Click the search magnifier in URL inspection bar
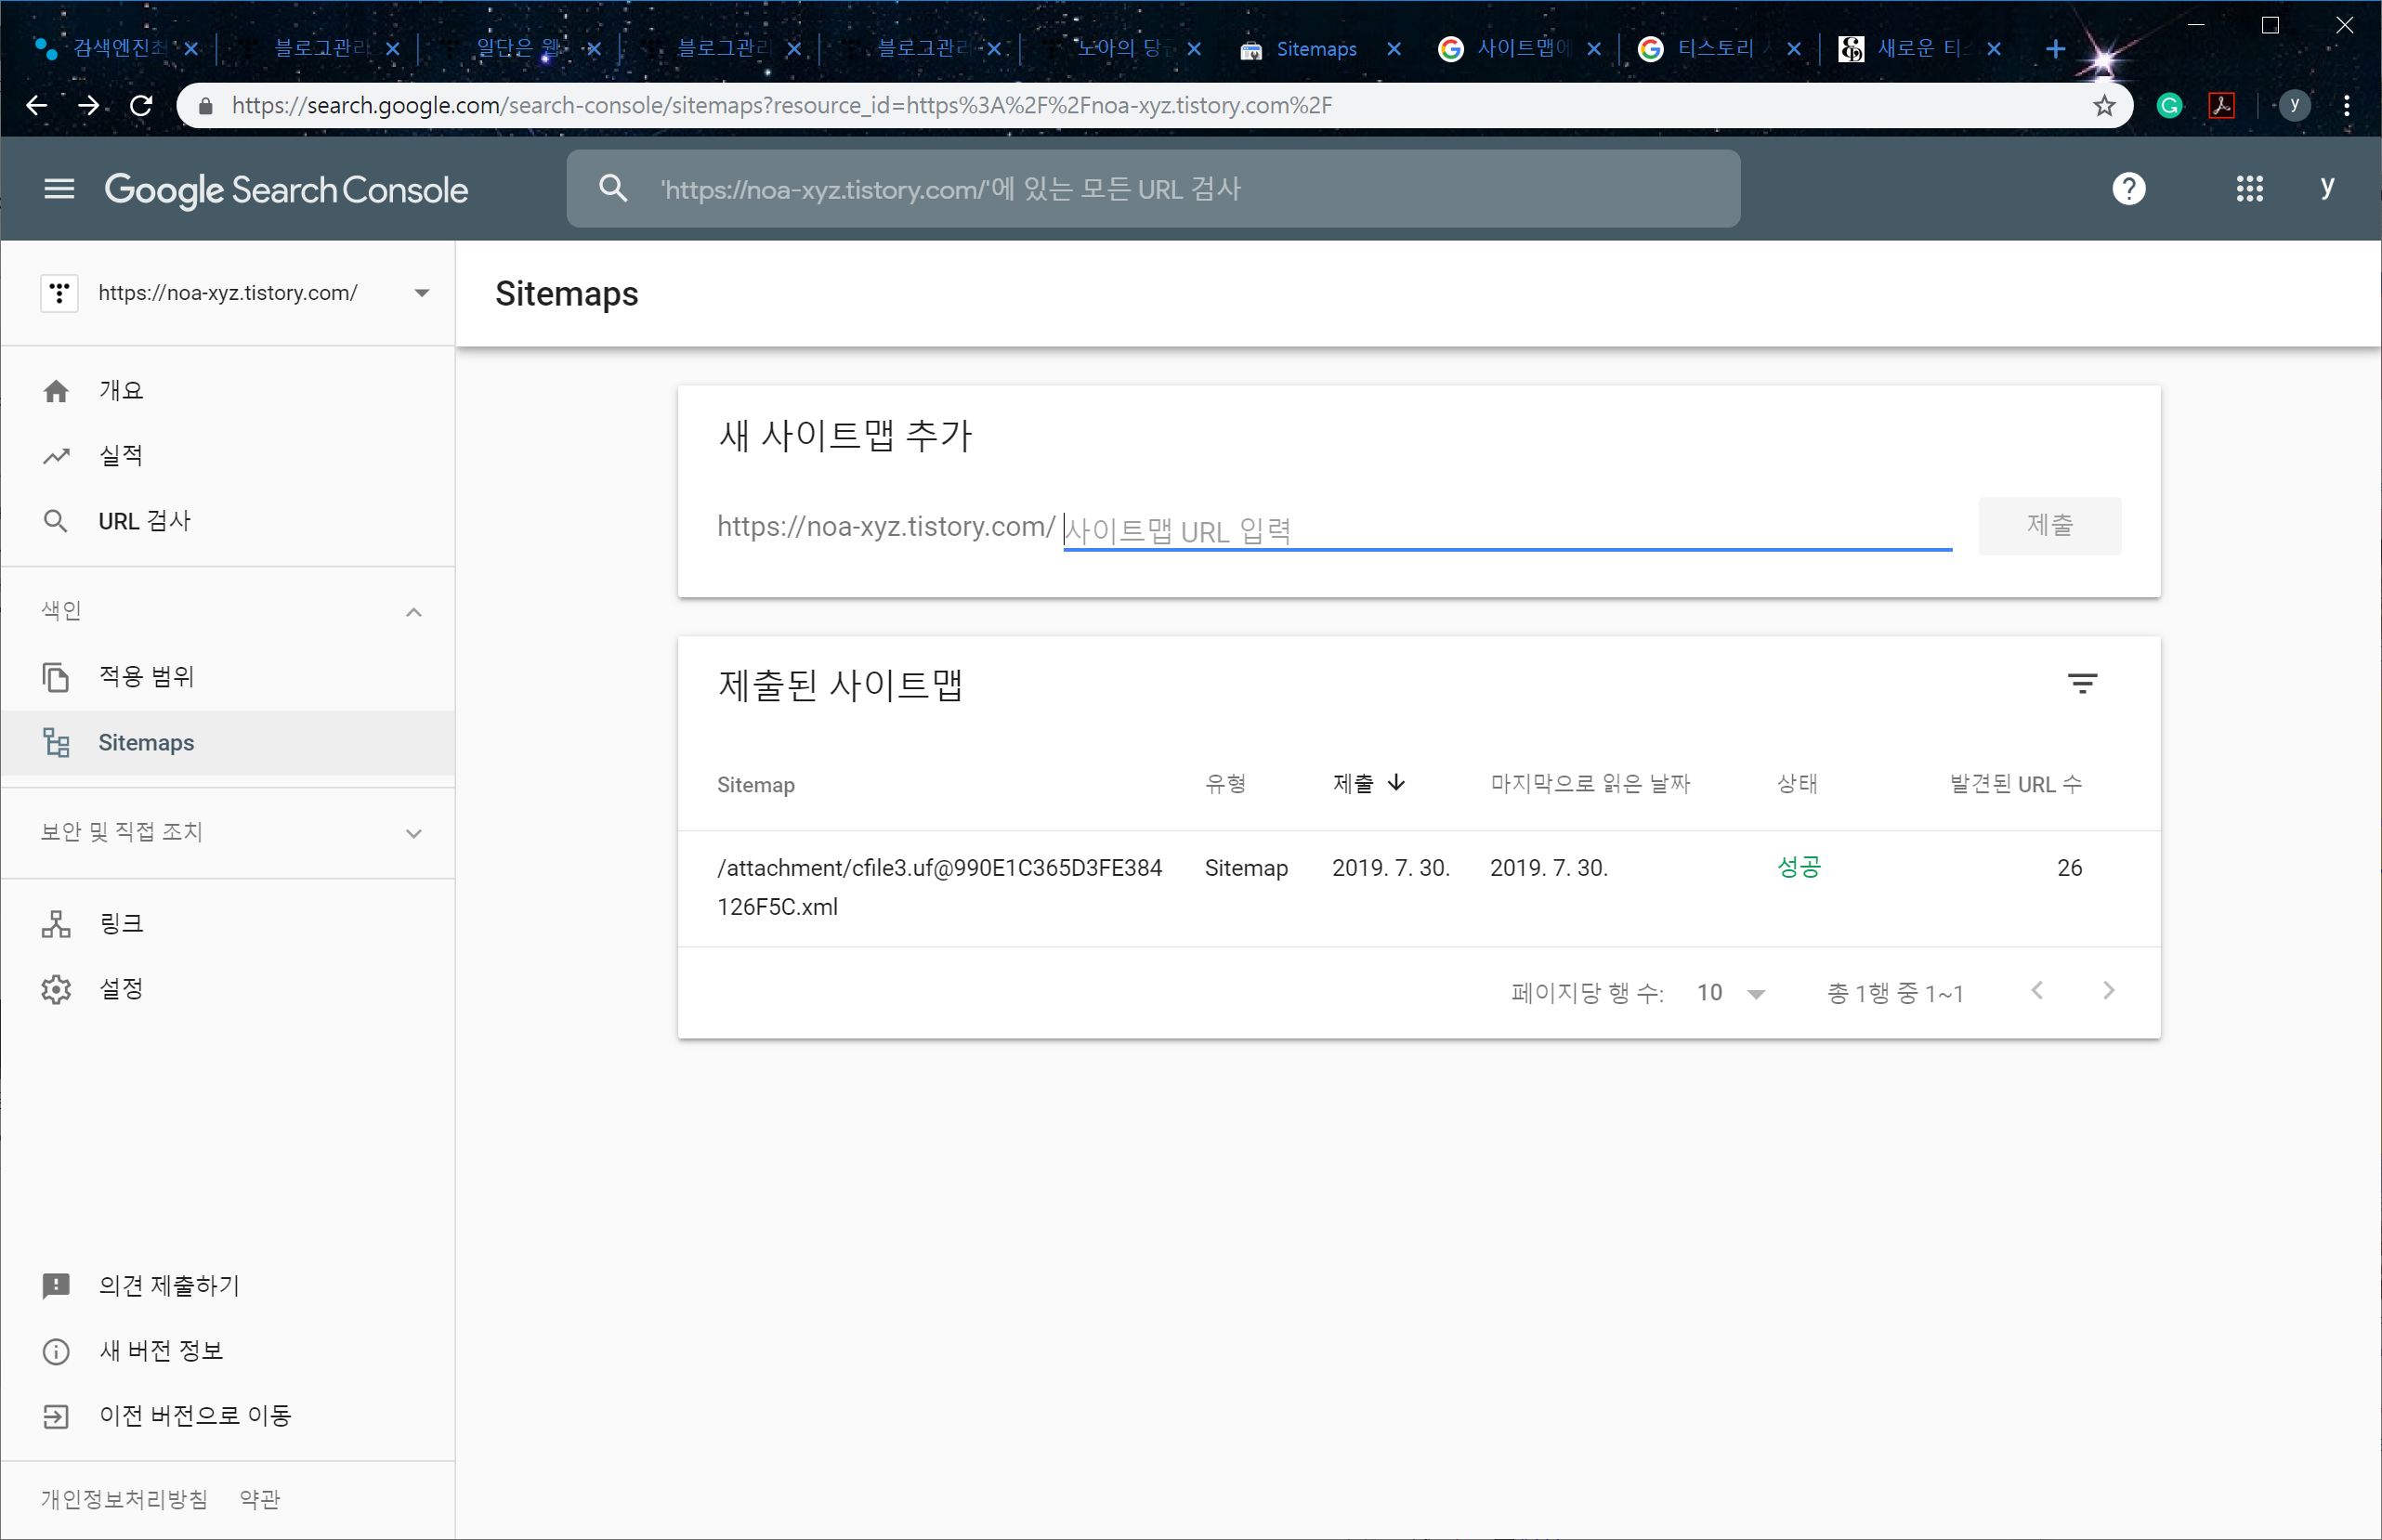Viewport: 2382px width, 1540px height. click(x=613, y=188)
